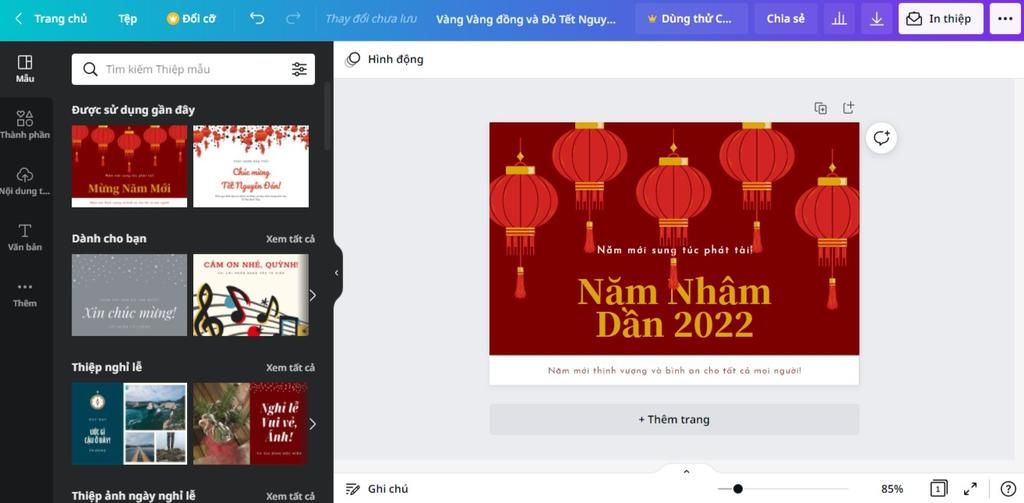Viewport: 1024px width, 503px height.
Task: Go back to Trang chủ home
Action: pos(51,19)
